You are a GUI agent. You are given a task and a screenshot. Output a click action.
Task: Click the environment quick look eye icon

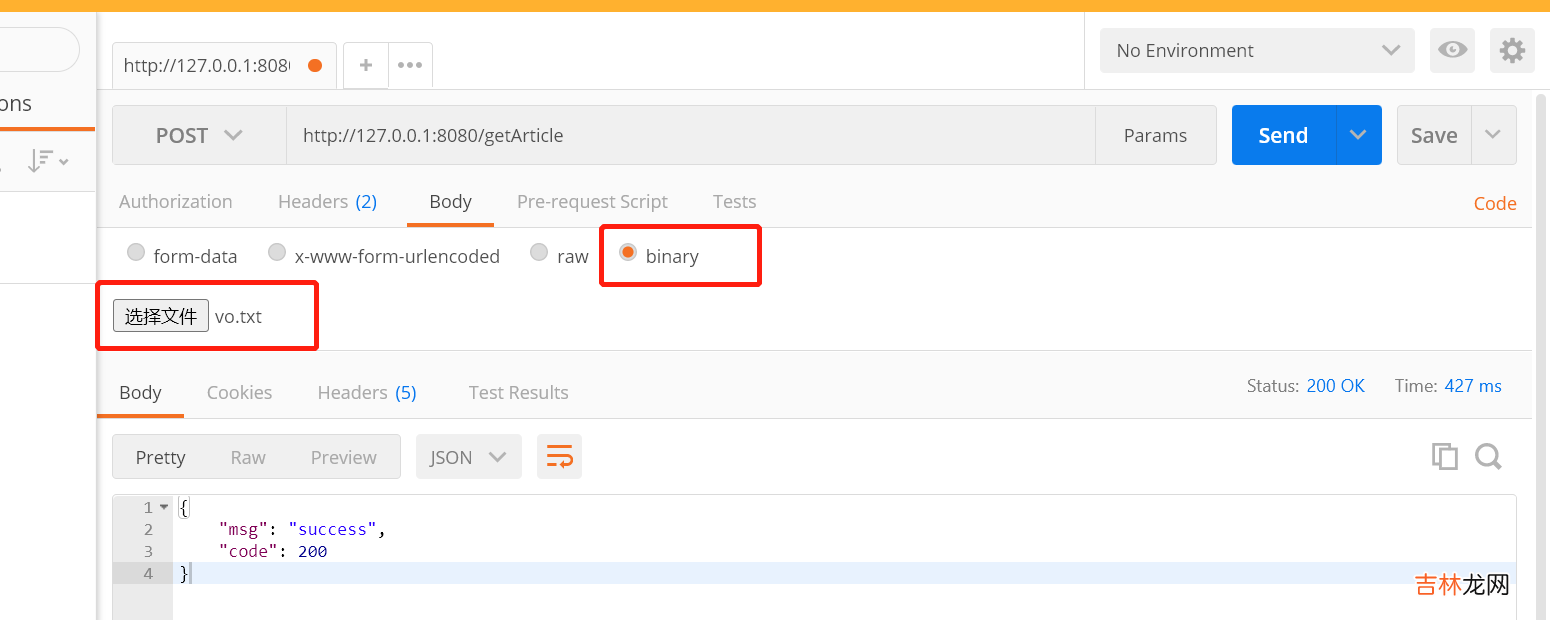click(1452, 50)
